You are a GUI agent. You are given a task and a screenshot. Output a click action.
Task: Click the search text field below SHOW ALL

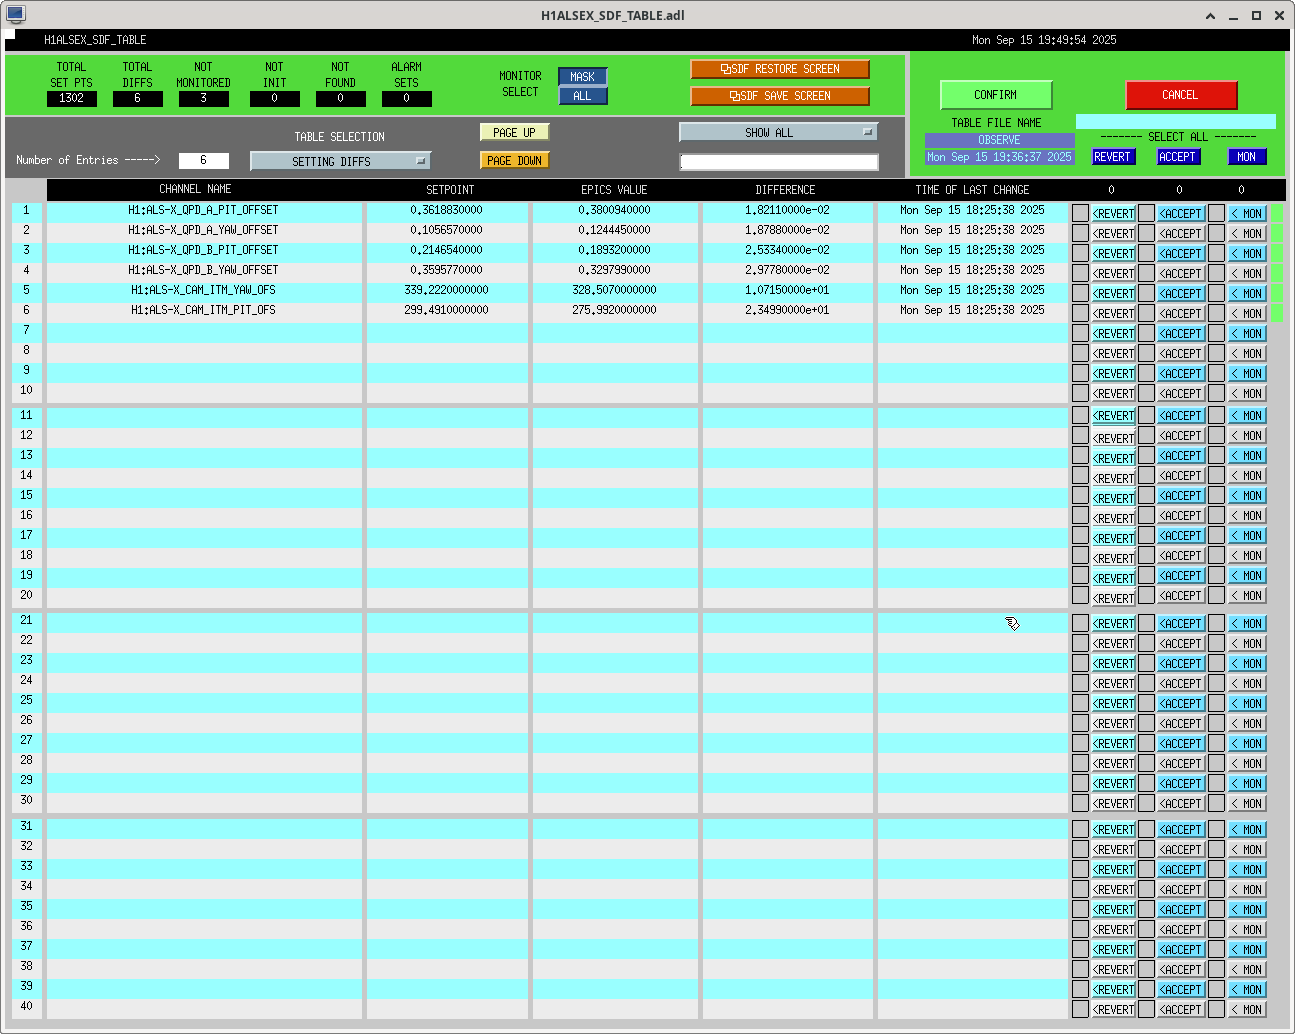point(779,162)
